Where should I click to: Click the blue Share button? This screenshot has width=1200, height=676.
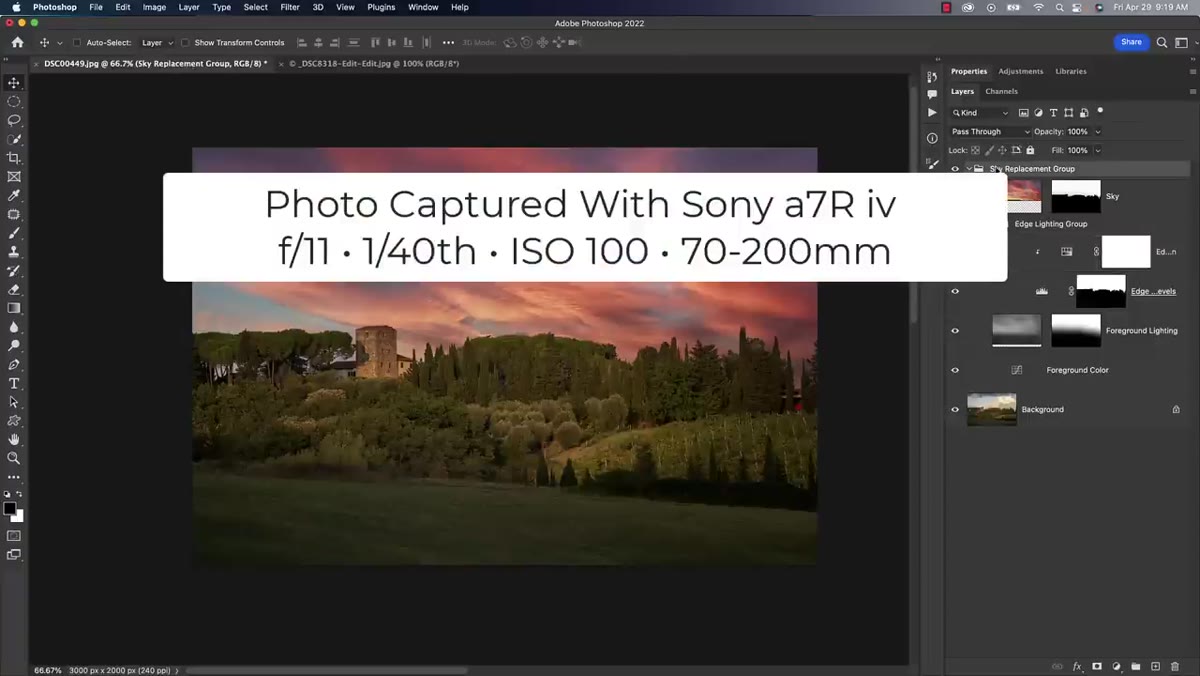click(x=1131, y=42)
